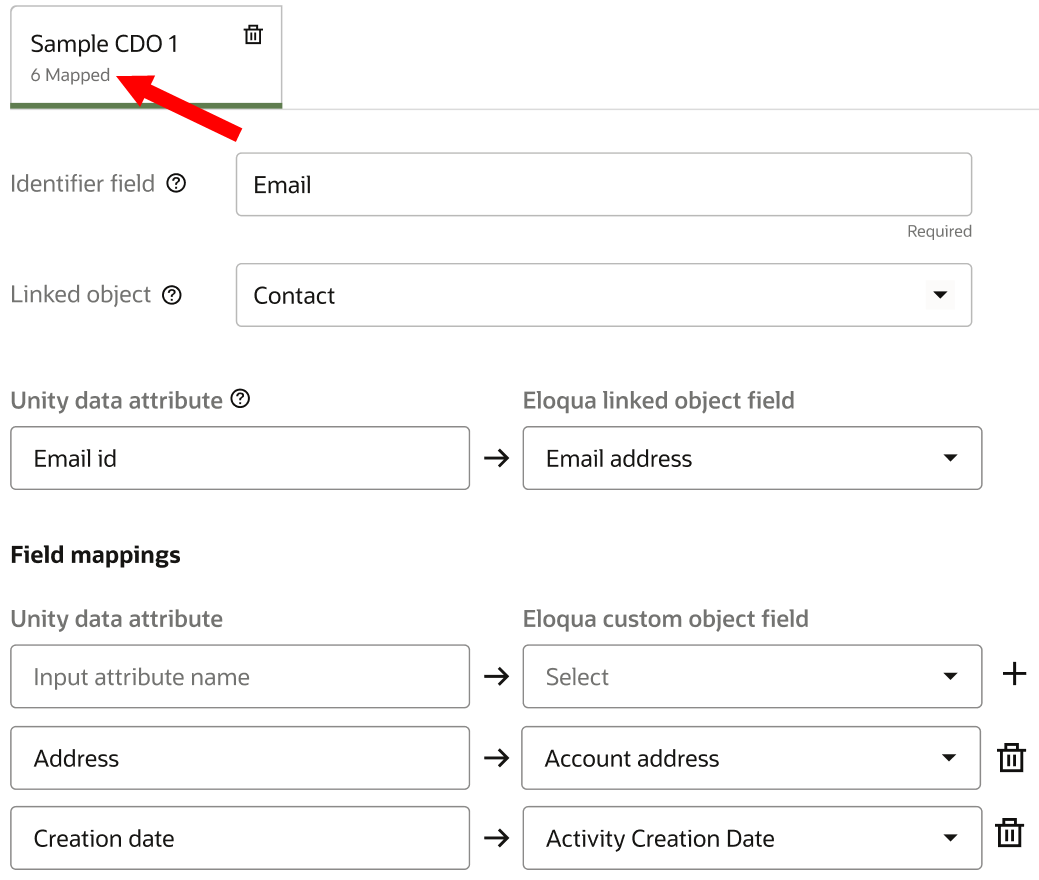1039x880 pixels.
Task: Click the Field mappings heading
Action: [96, 555]
